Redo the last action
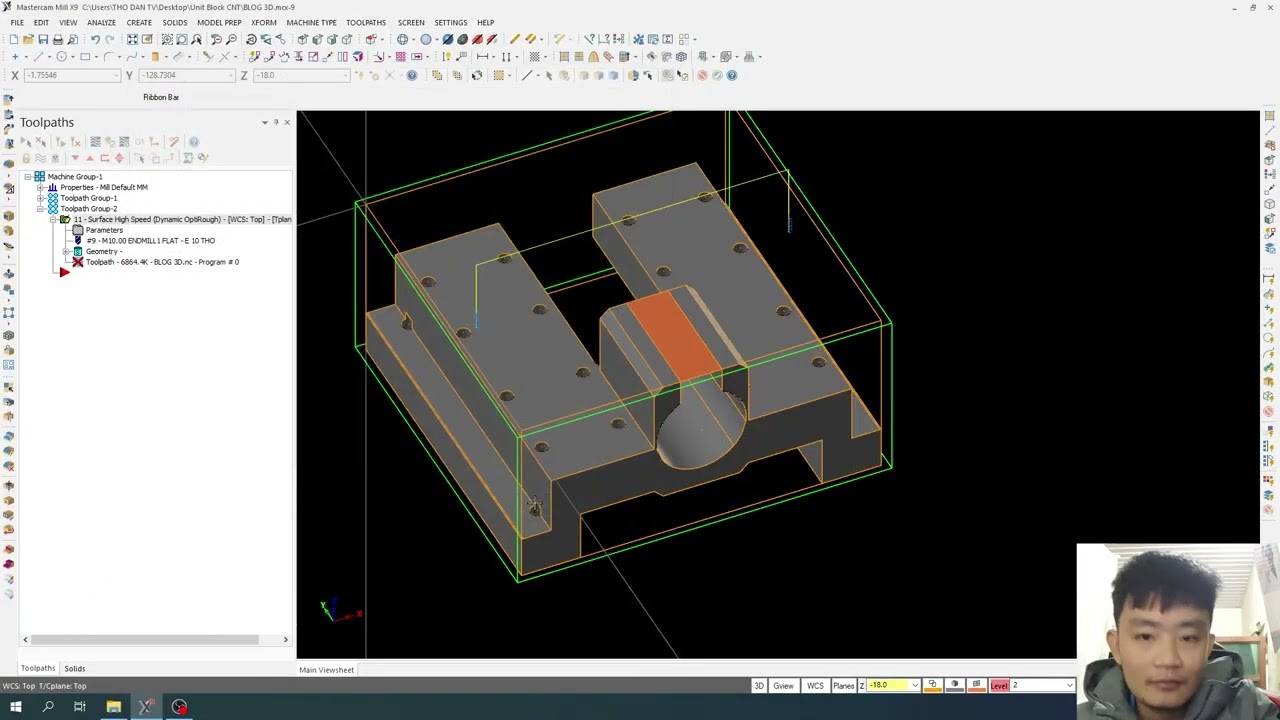 coord(110,39)
